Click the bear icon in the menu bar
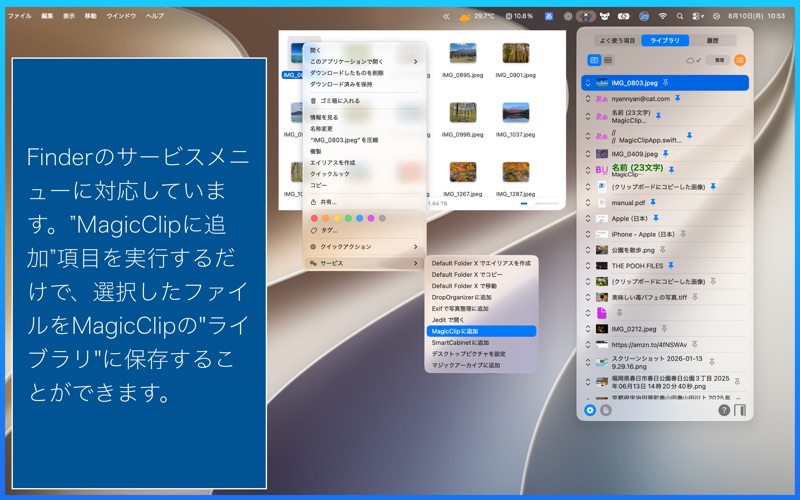The image size is (800, 500). click(605, 16)
